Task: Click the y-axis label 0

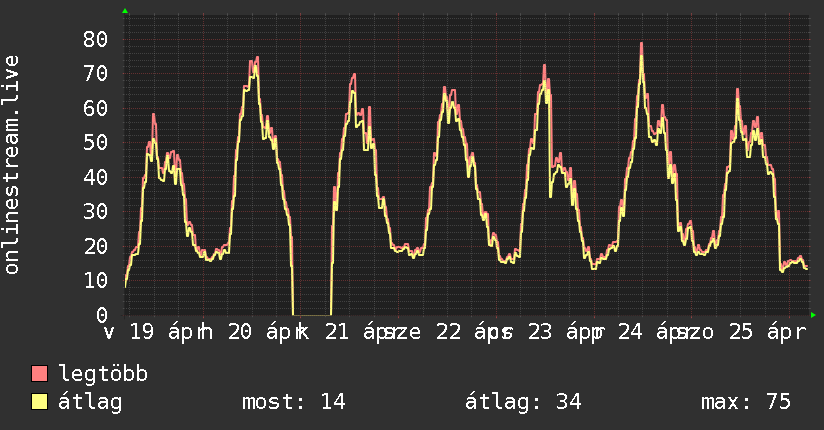Action: coord(102,315)
